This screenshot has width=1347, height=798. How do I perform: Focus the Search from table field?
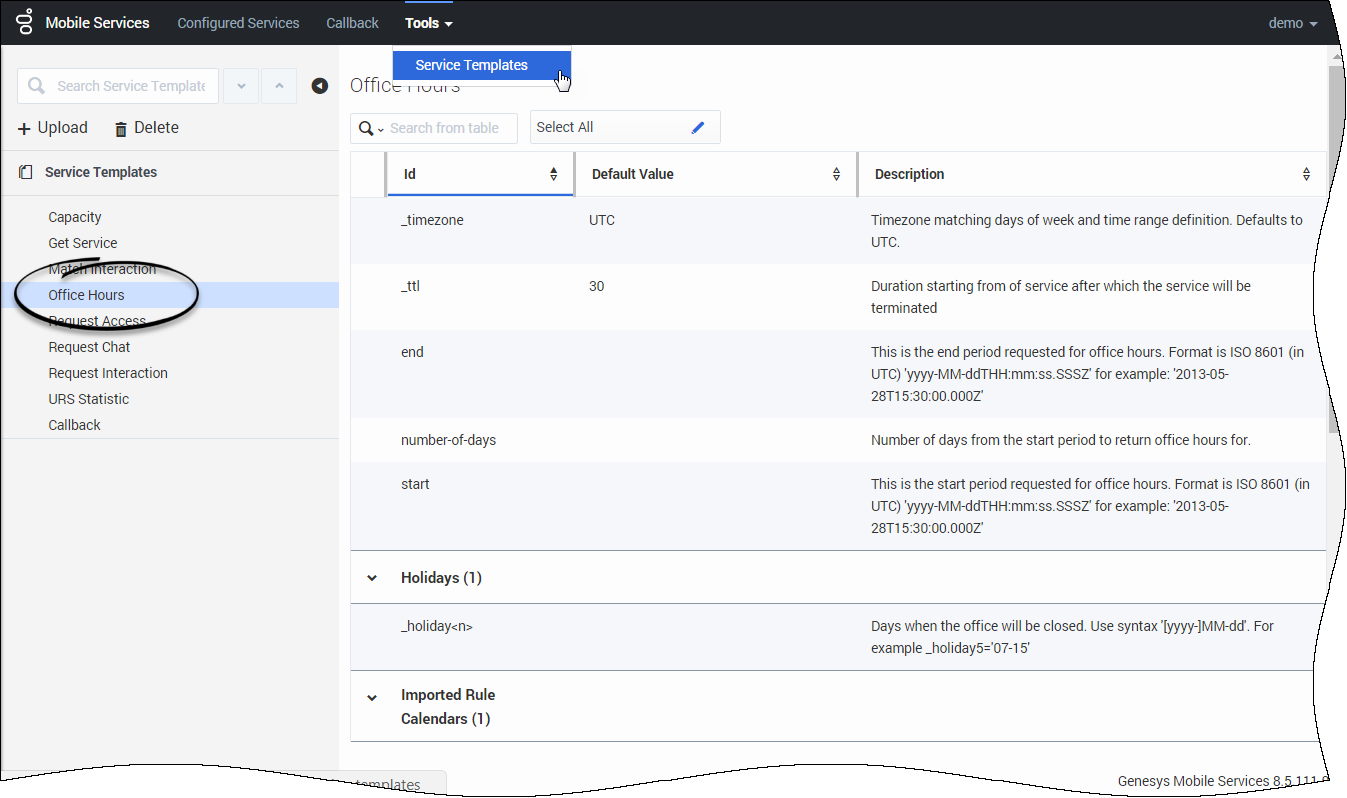(x=434, y=128)
